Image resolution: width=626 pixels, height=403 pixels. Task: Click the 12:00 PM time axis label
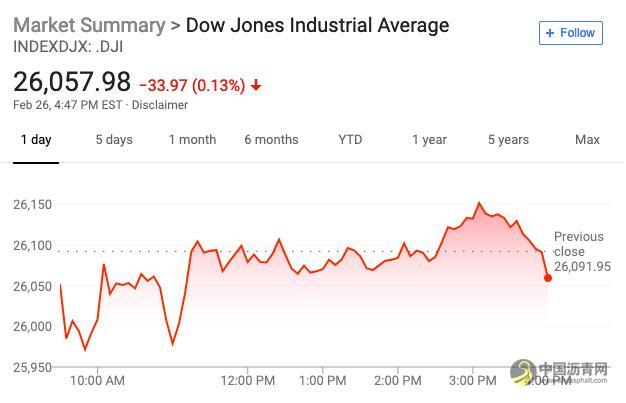point(247,381)
